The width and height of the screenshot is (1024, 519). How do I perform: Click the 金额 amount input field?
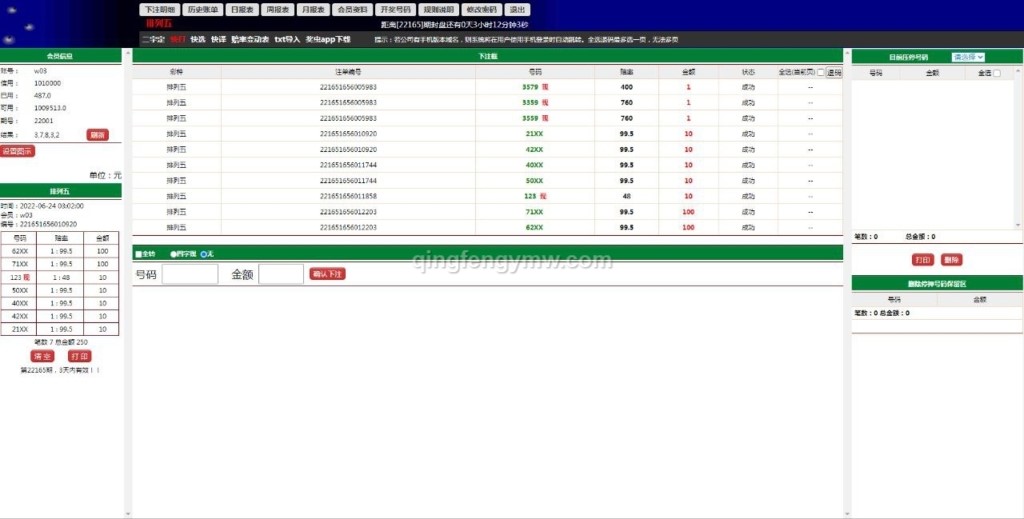click(281, 274)
